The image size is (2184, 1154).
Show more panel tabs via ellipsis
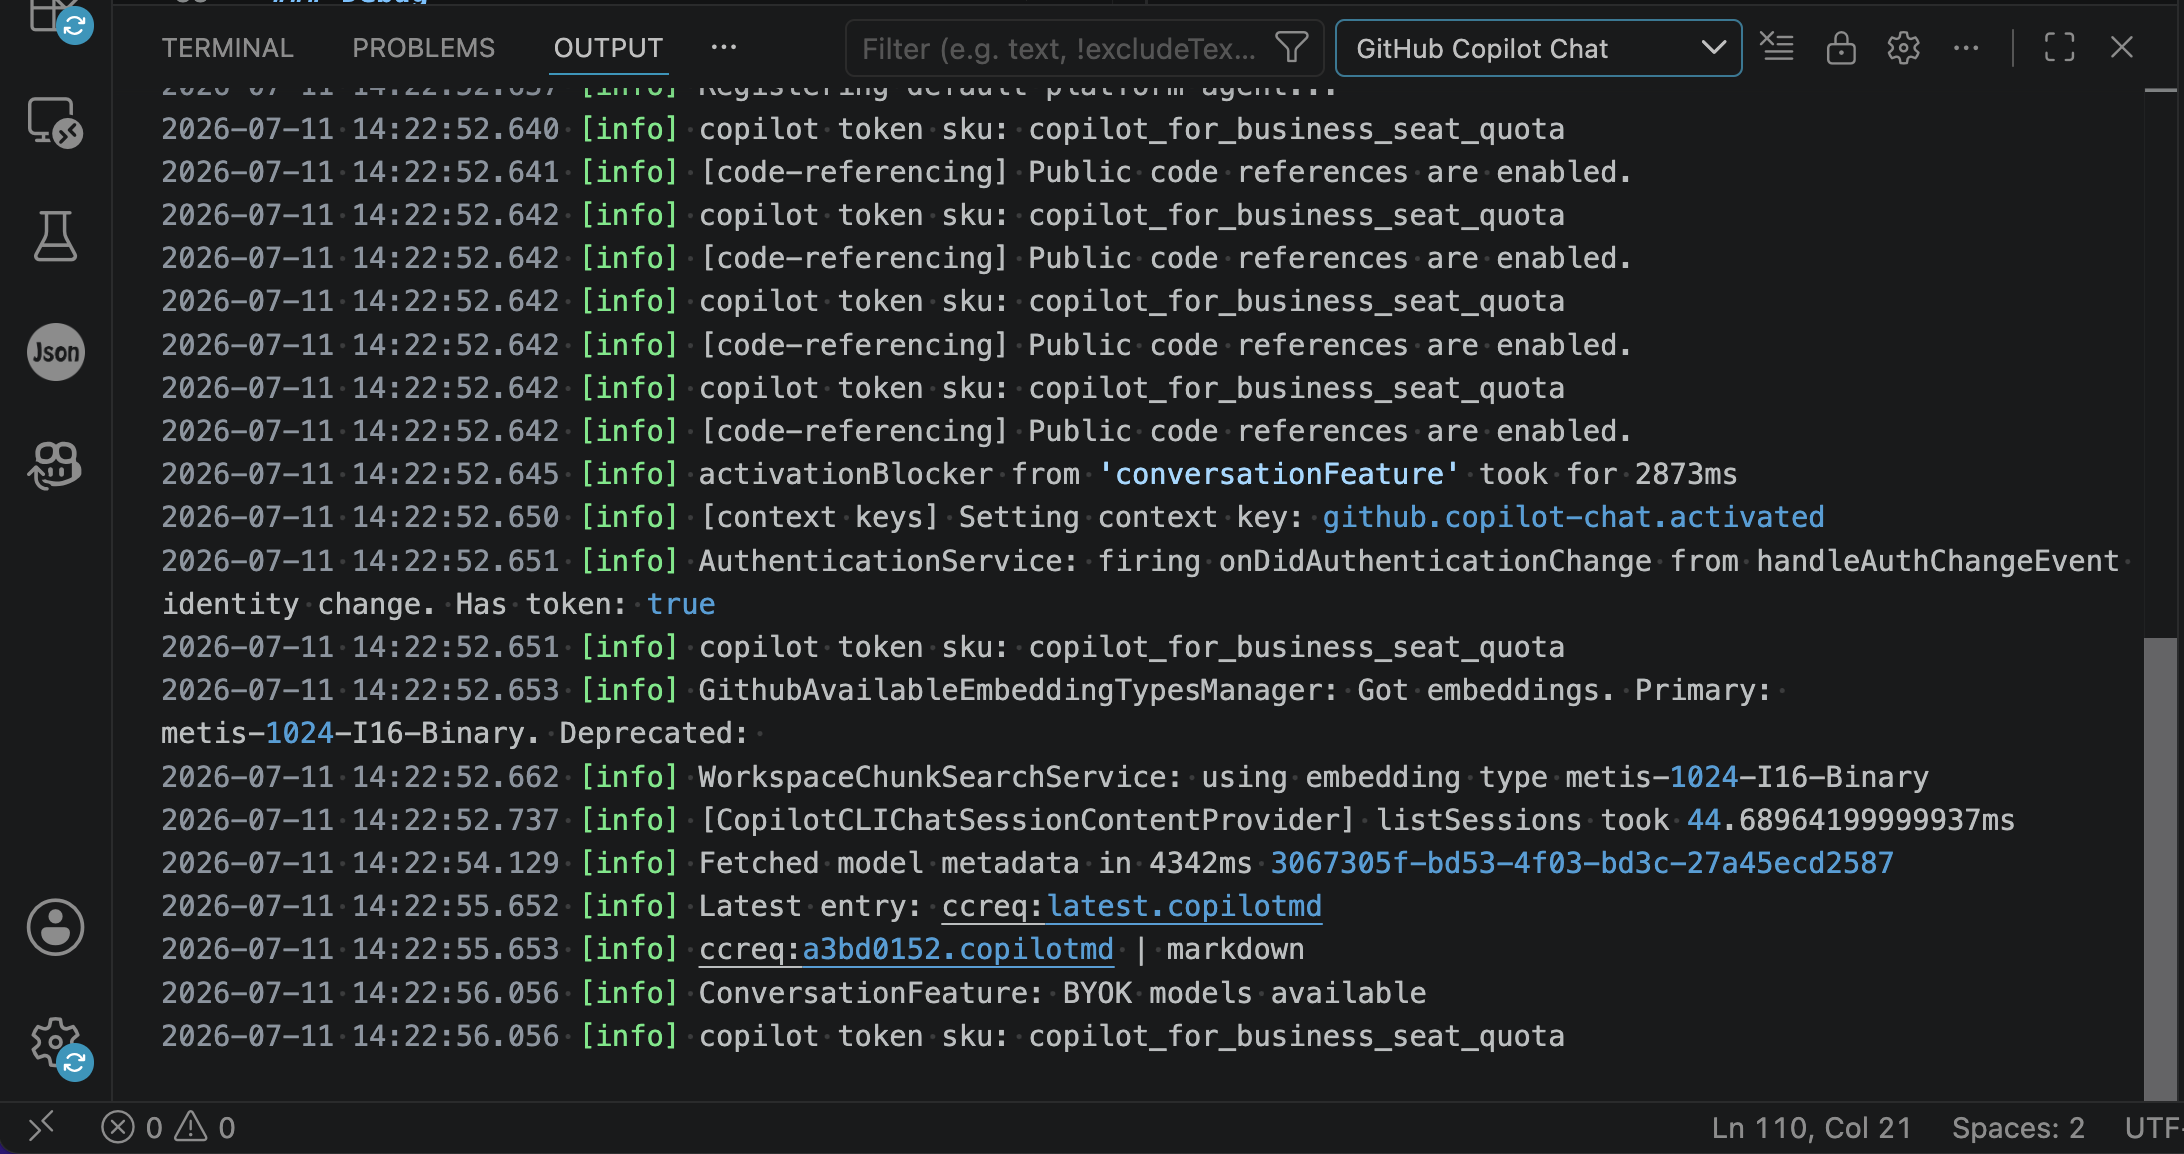coord(723,47)
